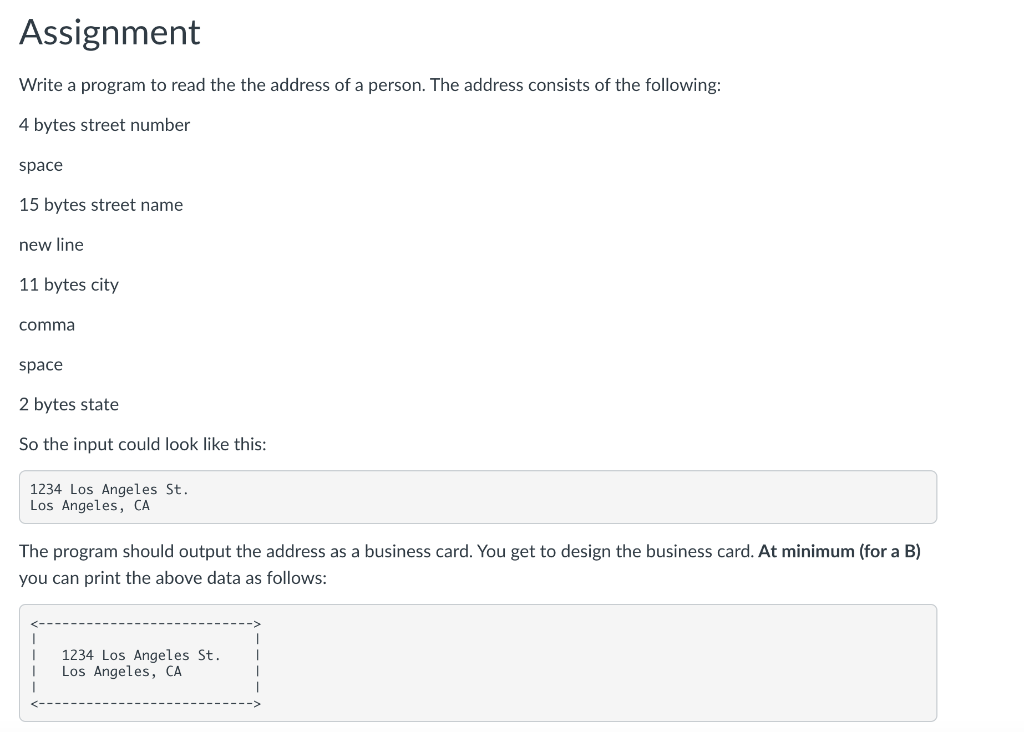Click the '11 bytes city' line
This screenshot has width=1024, height=732.
click(69, 285)
